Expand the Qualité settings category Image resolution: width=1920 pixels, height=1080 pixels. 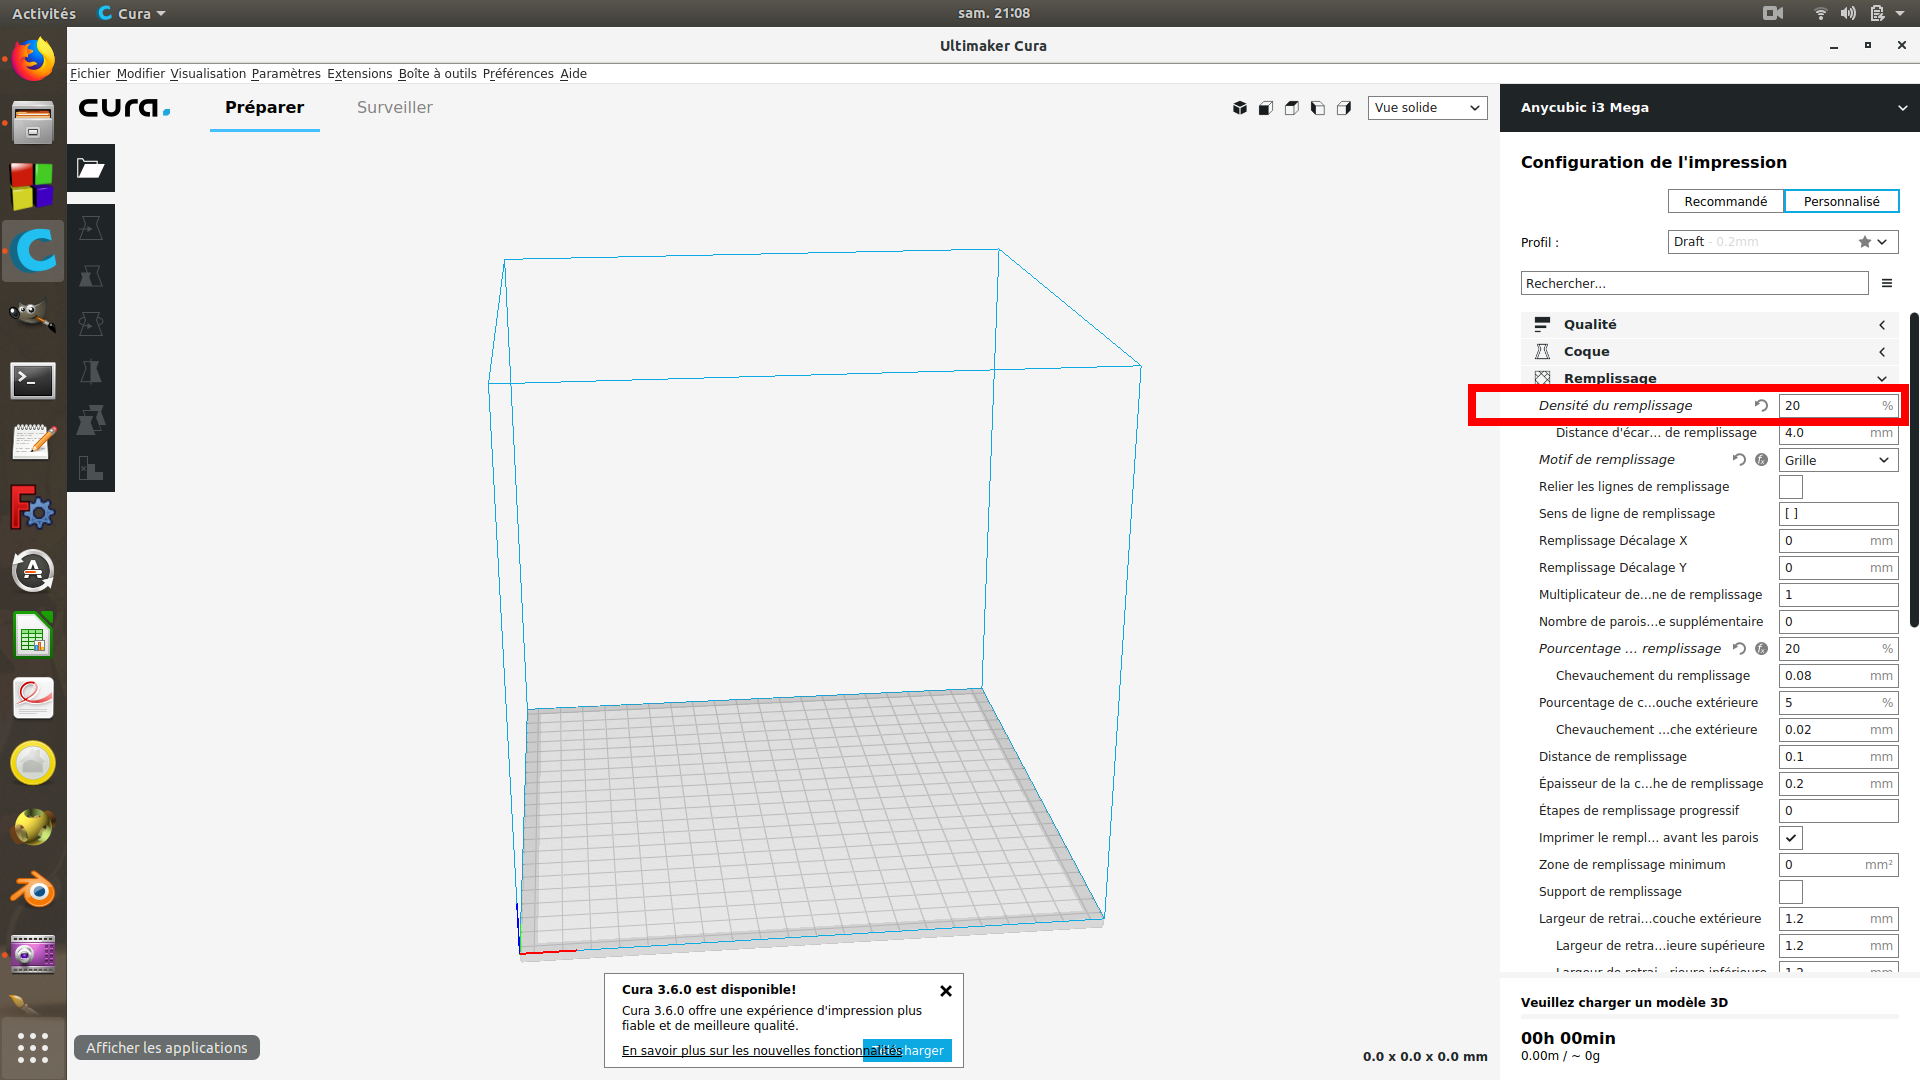click(x=1710, y=325)
